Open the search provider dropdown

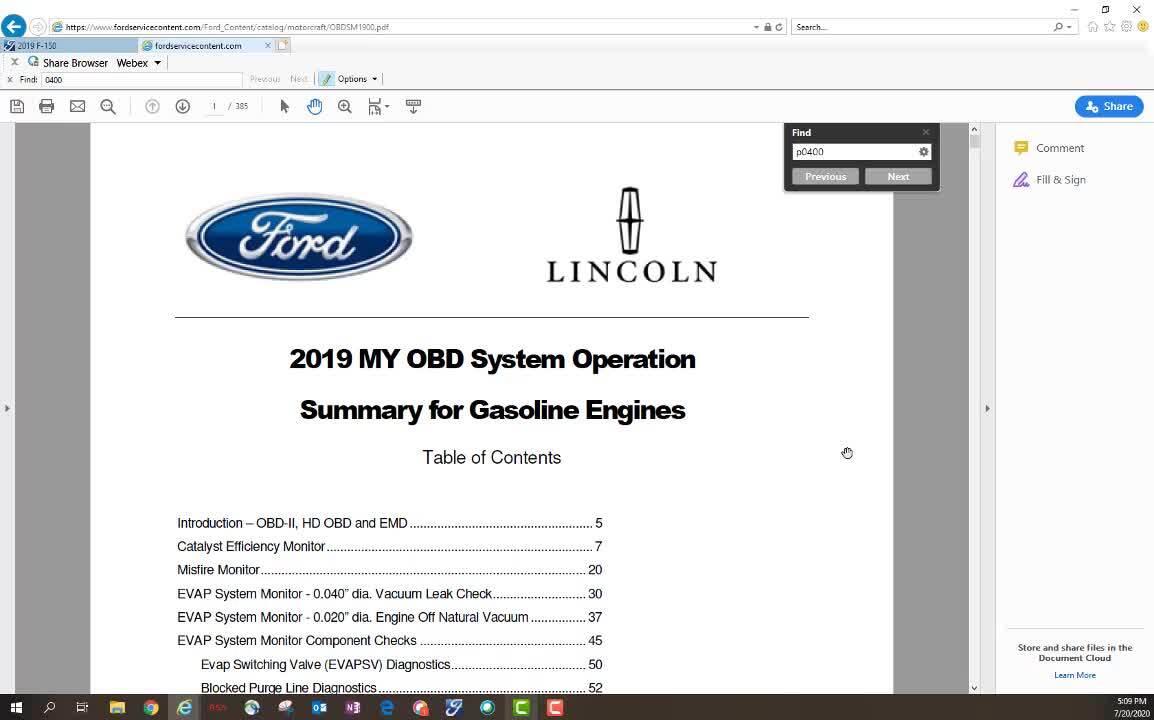click(x=1069, y=27)
